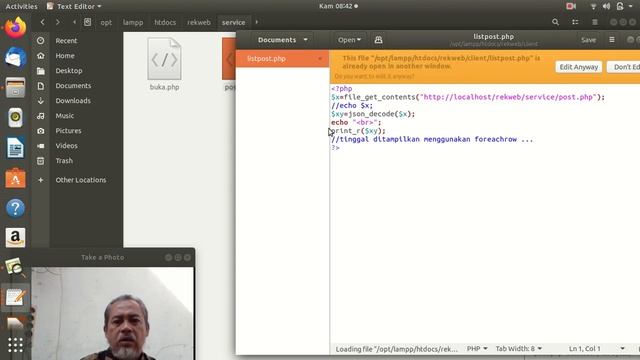Click the opt path breadcrumb
Screen dimensions: 640x360
(106, 22)
